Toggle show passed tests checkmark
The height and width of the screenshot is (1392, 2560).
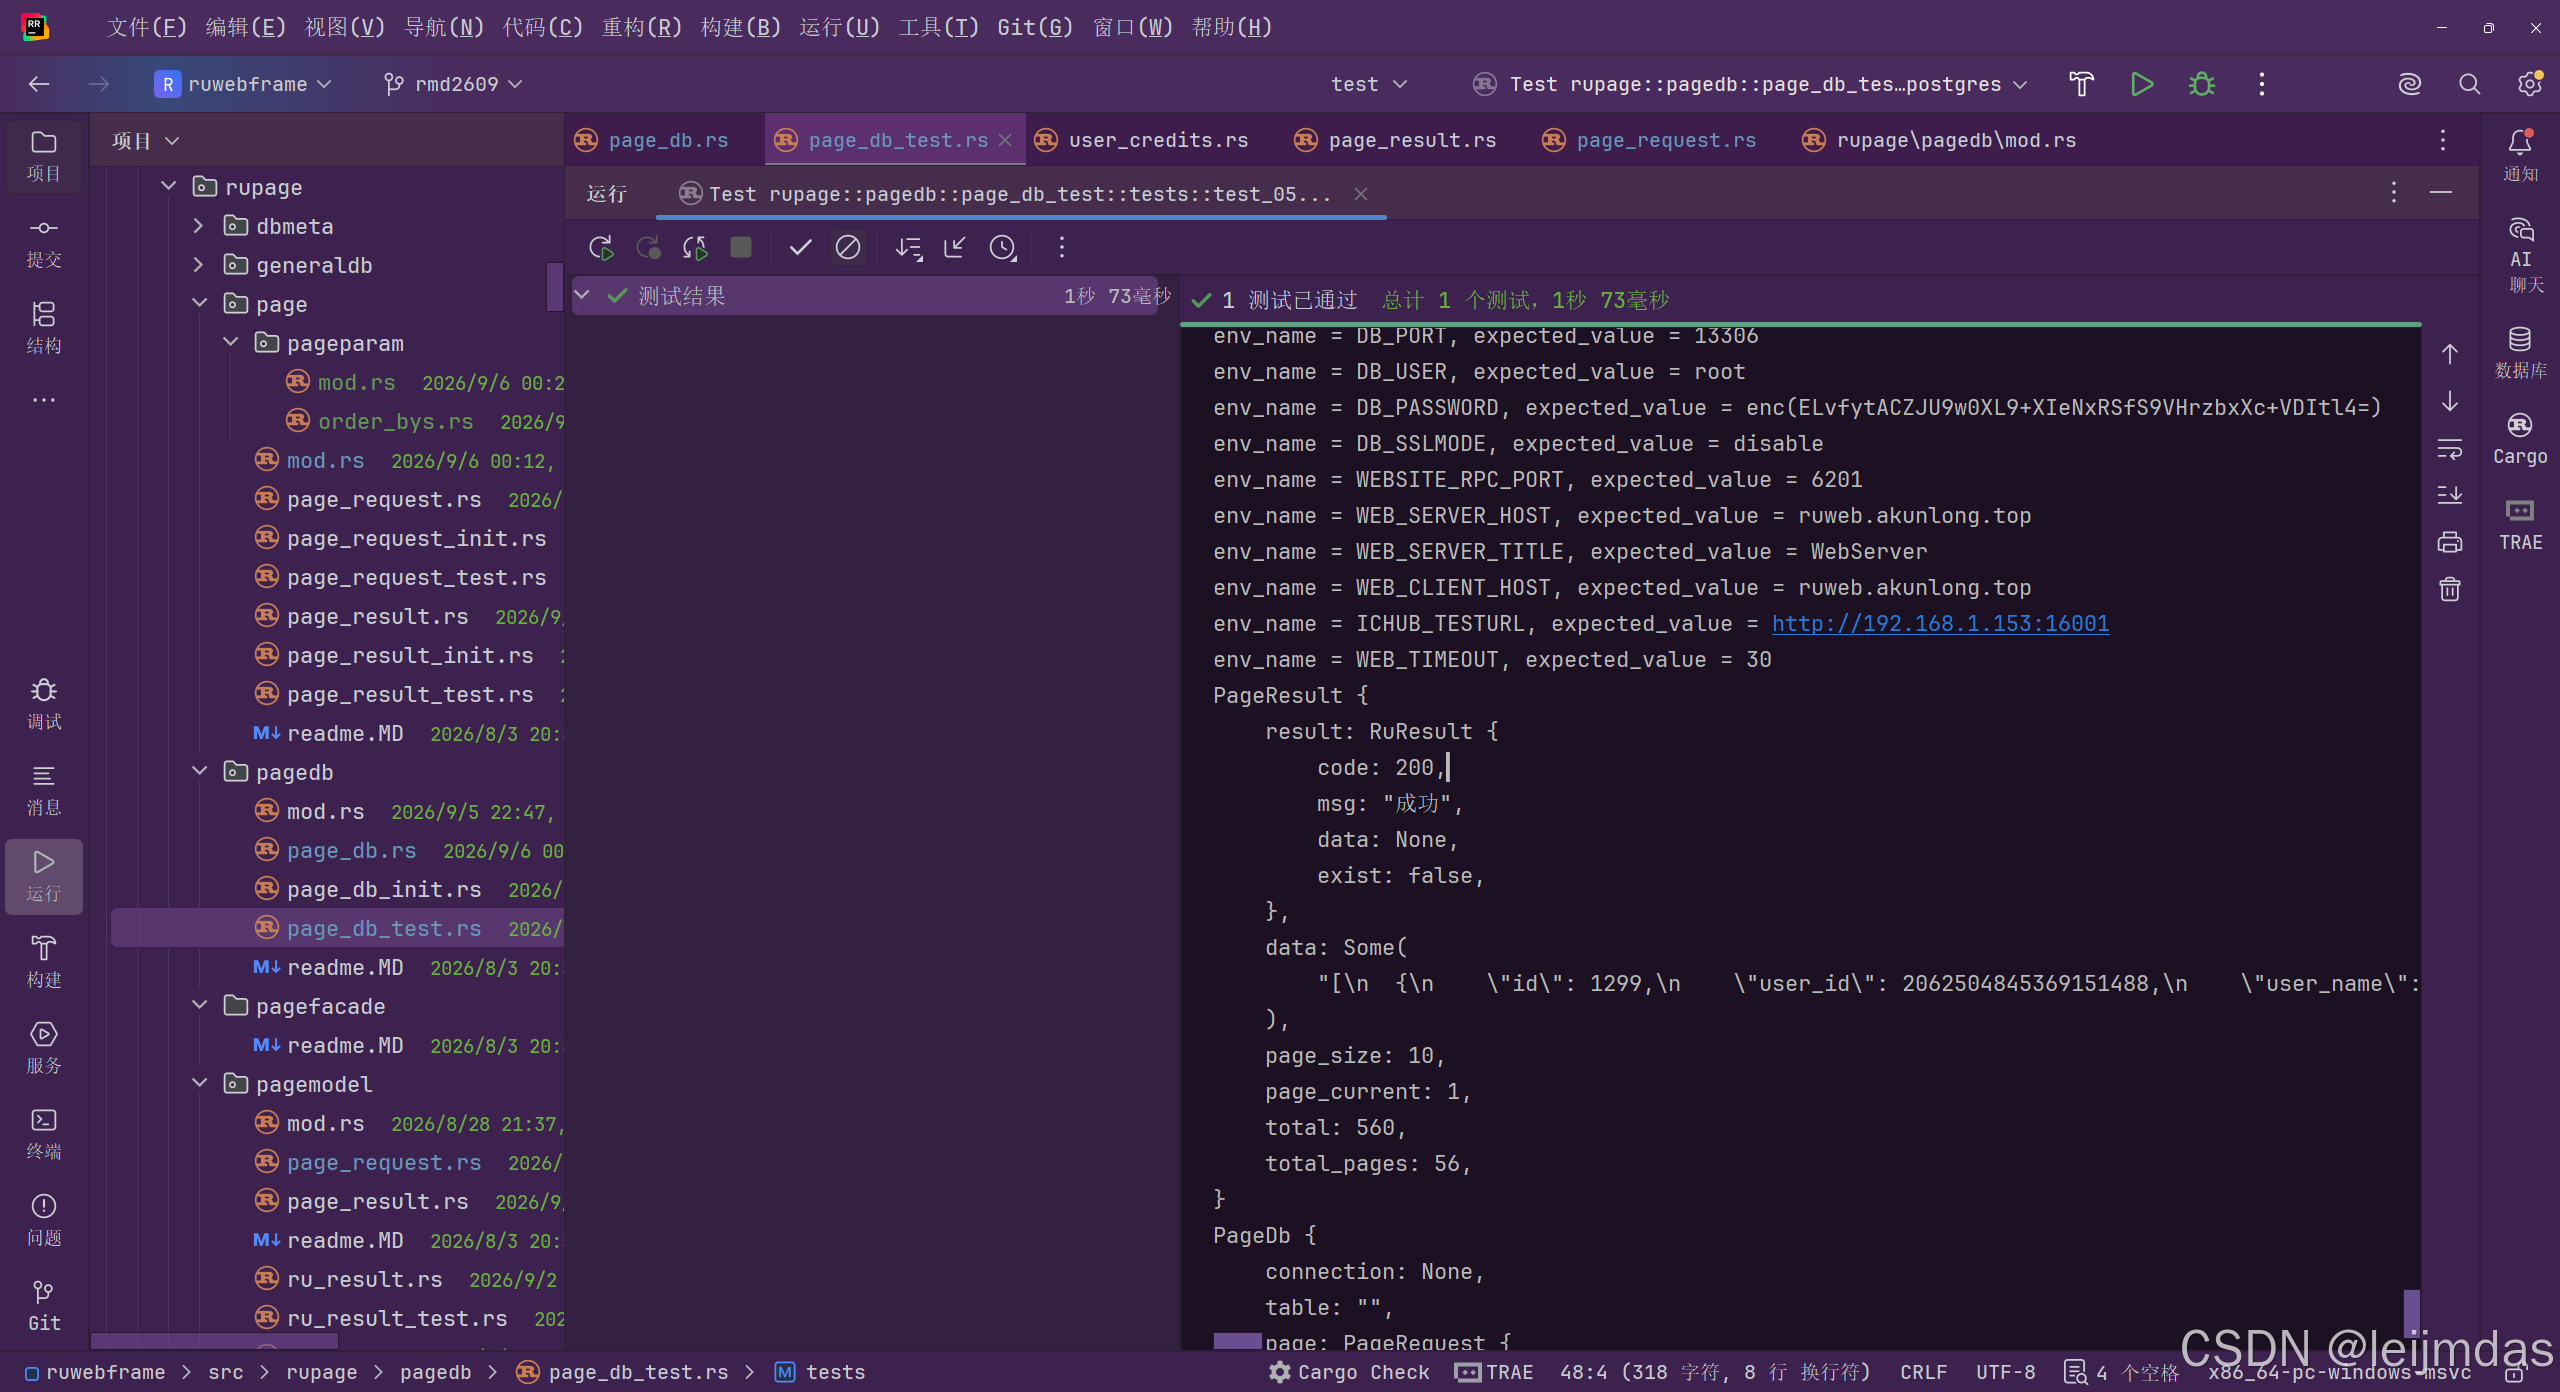(x=800, y=247)
